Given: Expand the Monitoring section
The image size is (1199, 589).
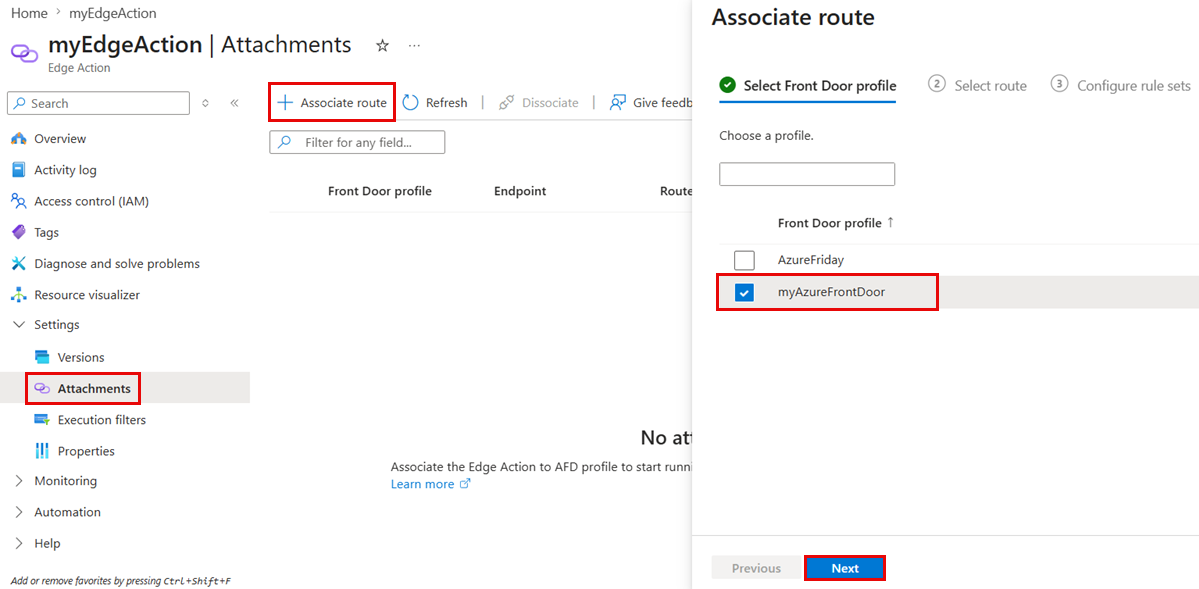Looking at the screenshot, I should click(x=19, y=481).
